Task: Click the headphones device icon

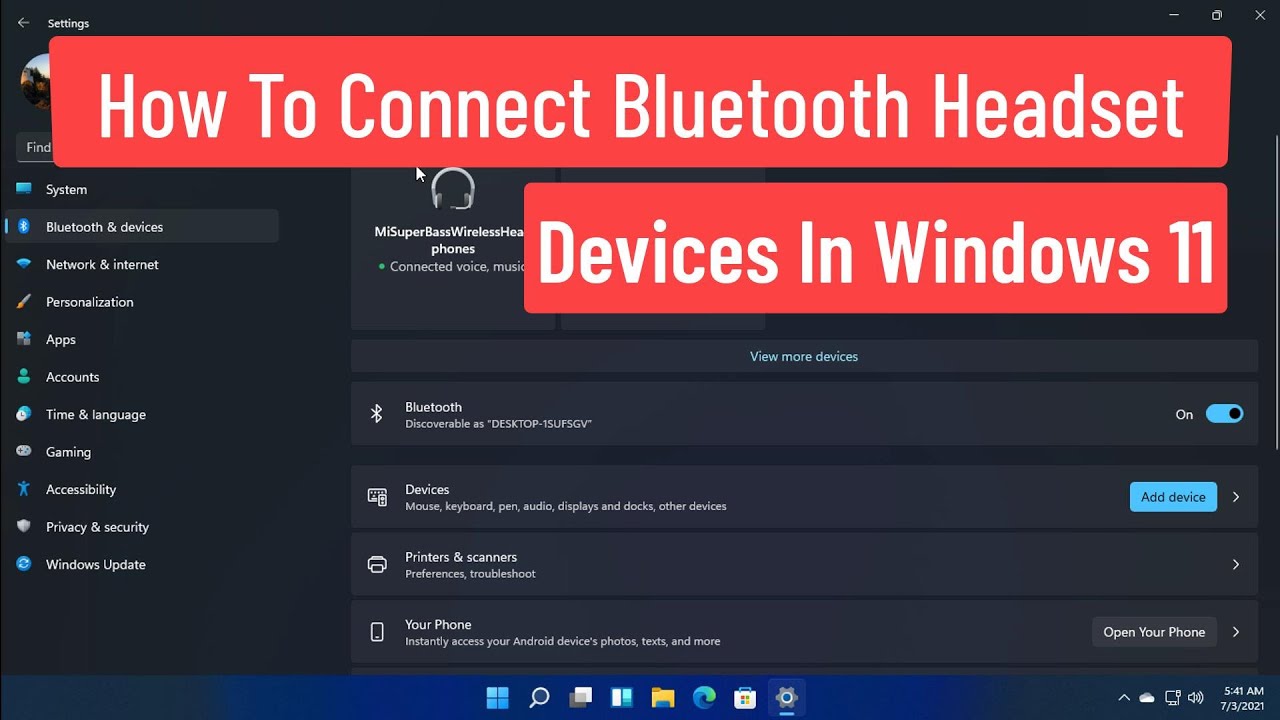Action: 453,189
